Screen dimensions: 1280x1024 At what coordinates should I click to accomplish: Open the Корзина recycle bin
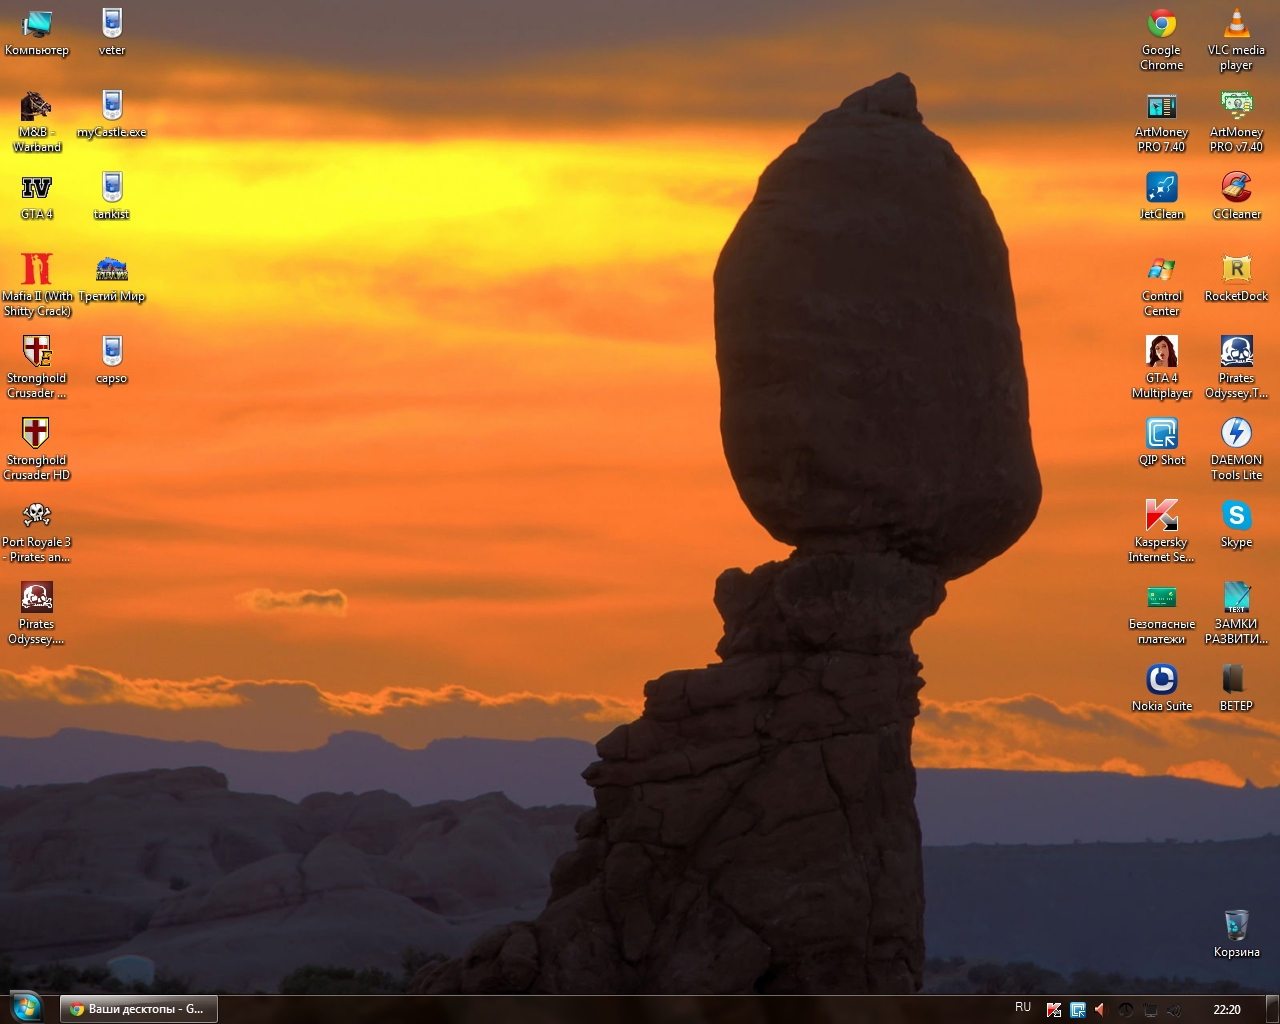coord(1236,926)
